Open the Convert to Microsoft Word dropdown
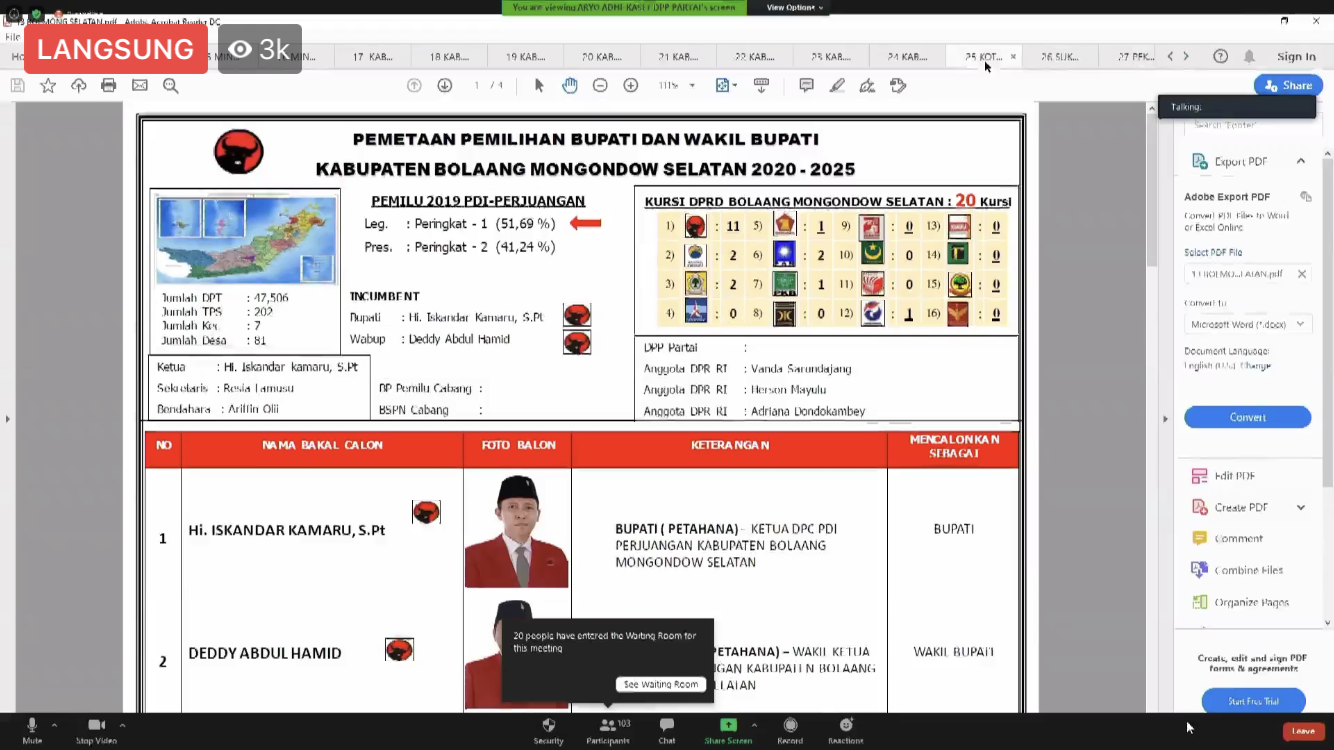Screen dimensions: 1334x750 (x=1247, y=324)
